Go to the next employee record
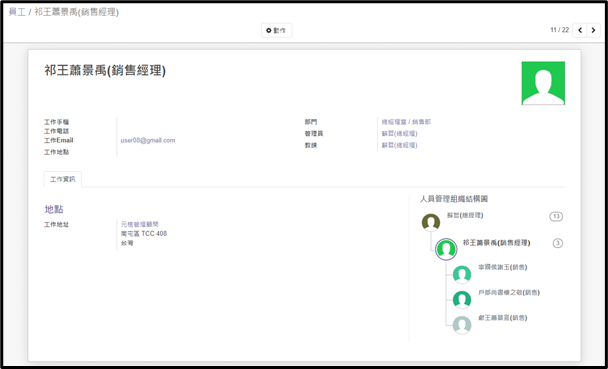The height and width of the screenshot is (369, 608). (x=593, y=30)
